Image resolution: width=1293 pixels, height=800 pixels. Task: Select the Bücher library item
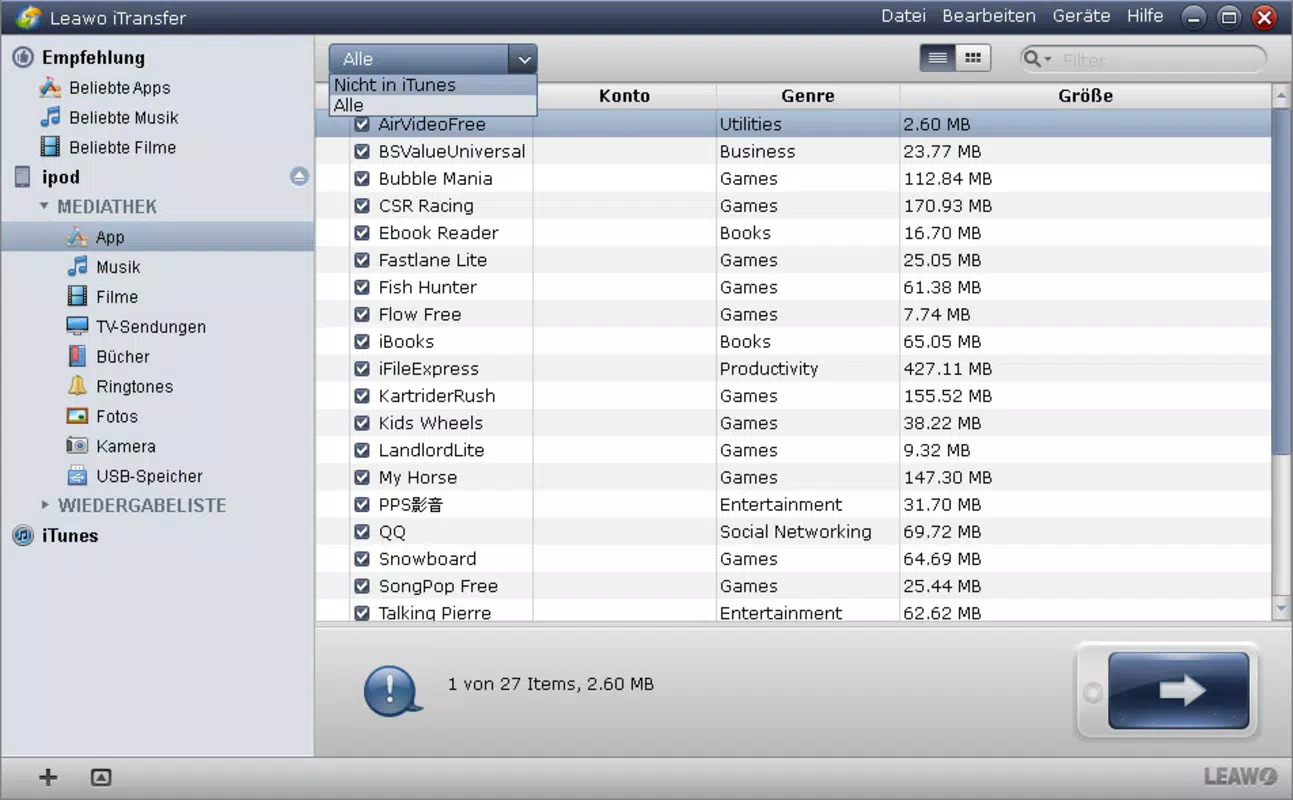tap(108, 357)
